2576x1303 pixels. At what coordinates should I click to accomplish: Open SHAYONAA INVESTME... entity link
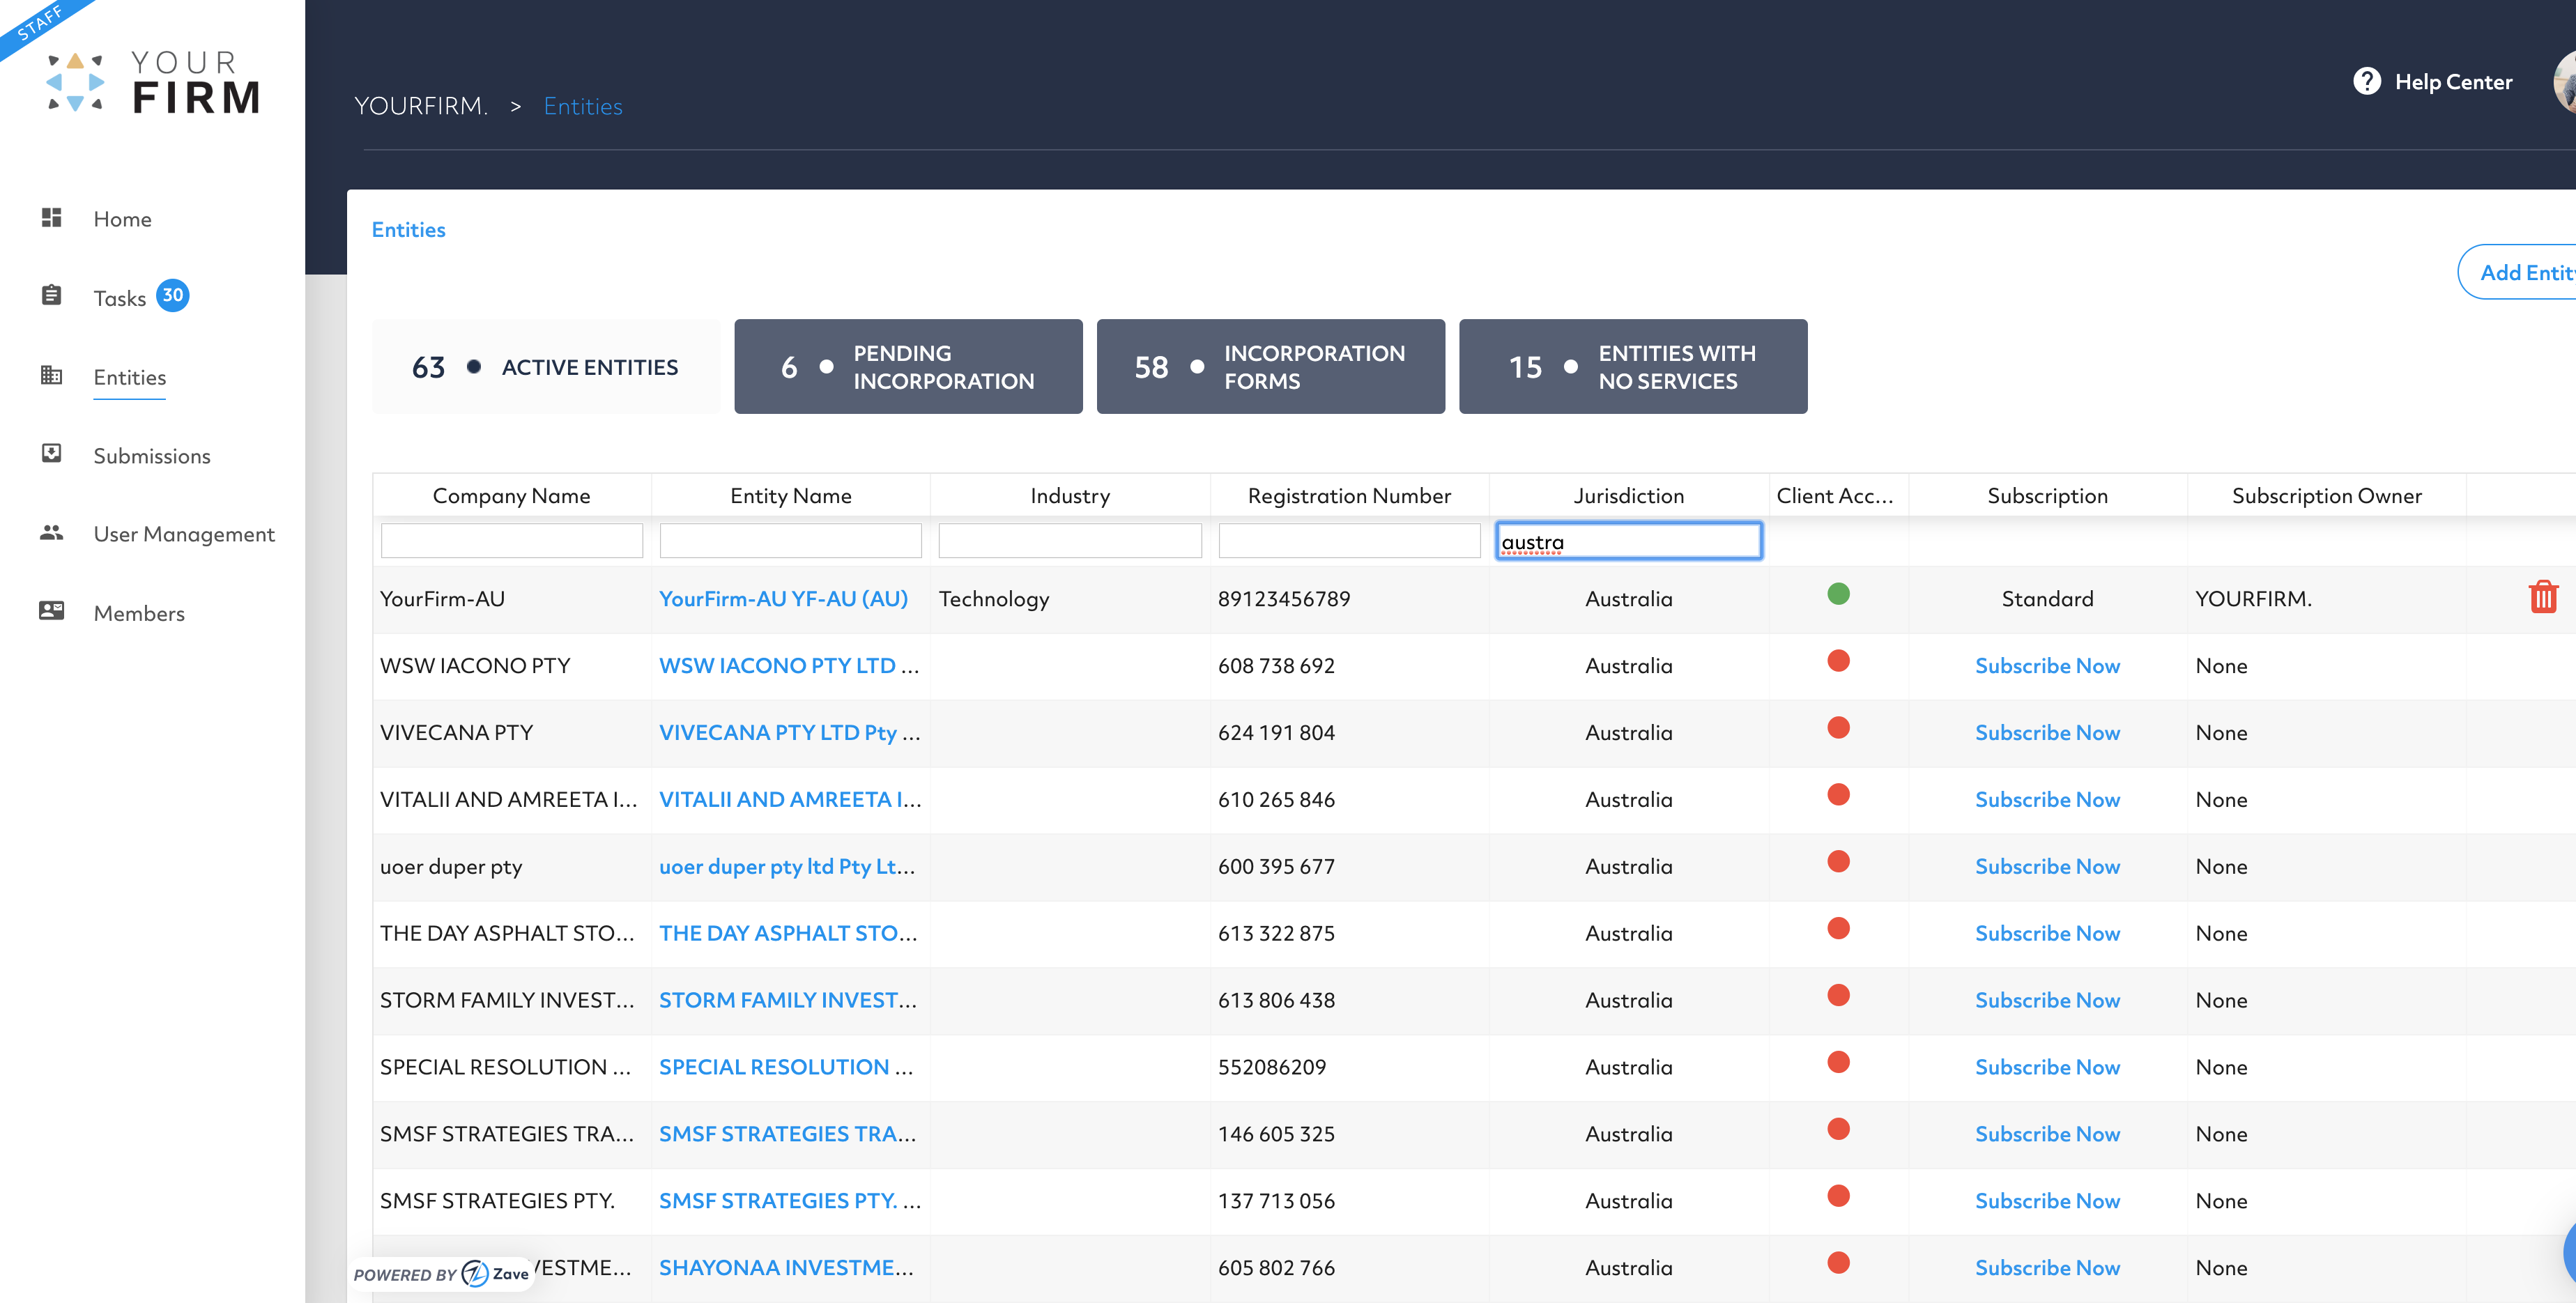click(786, 1268)
